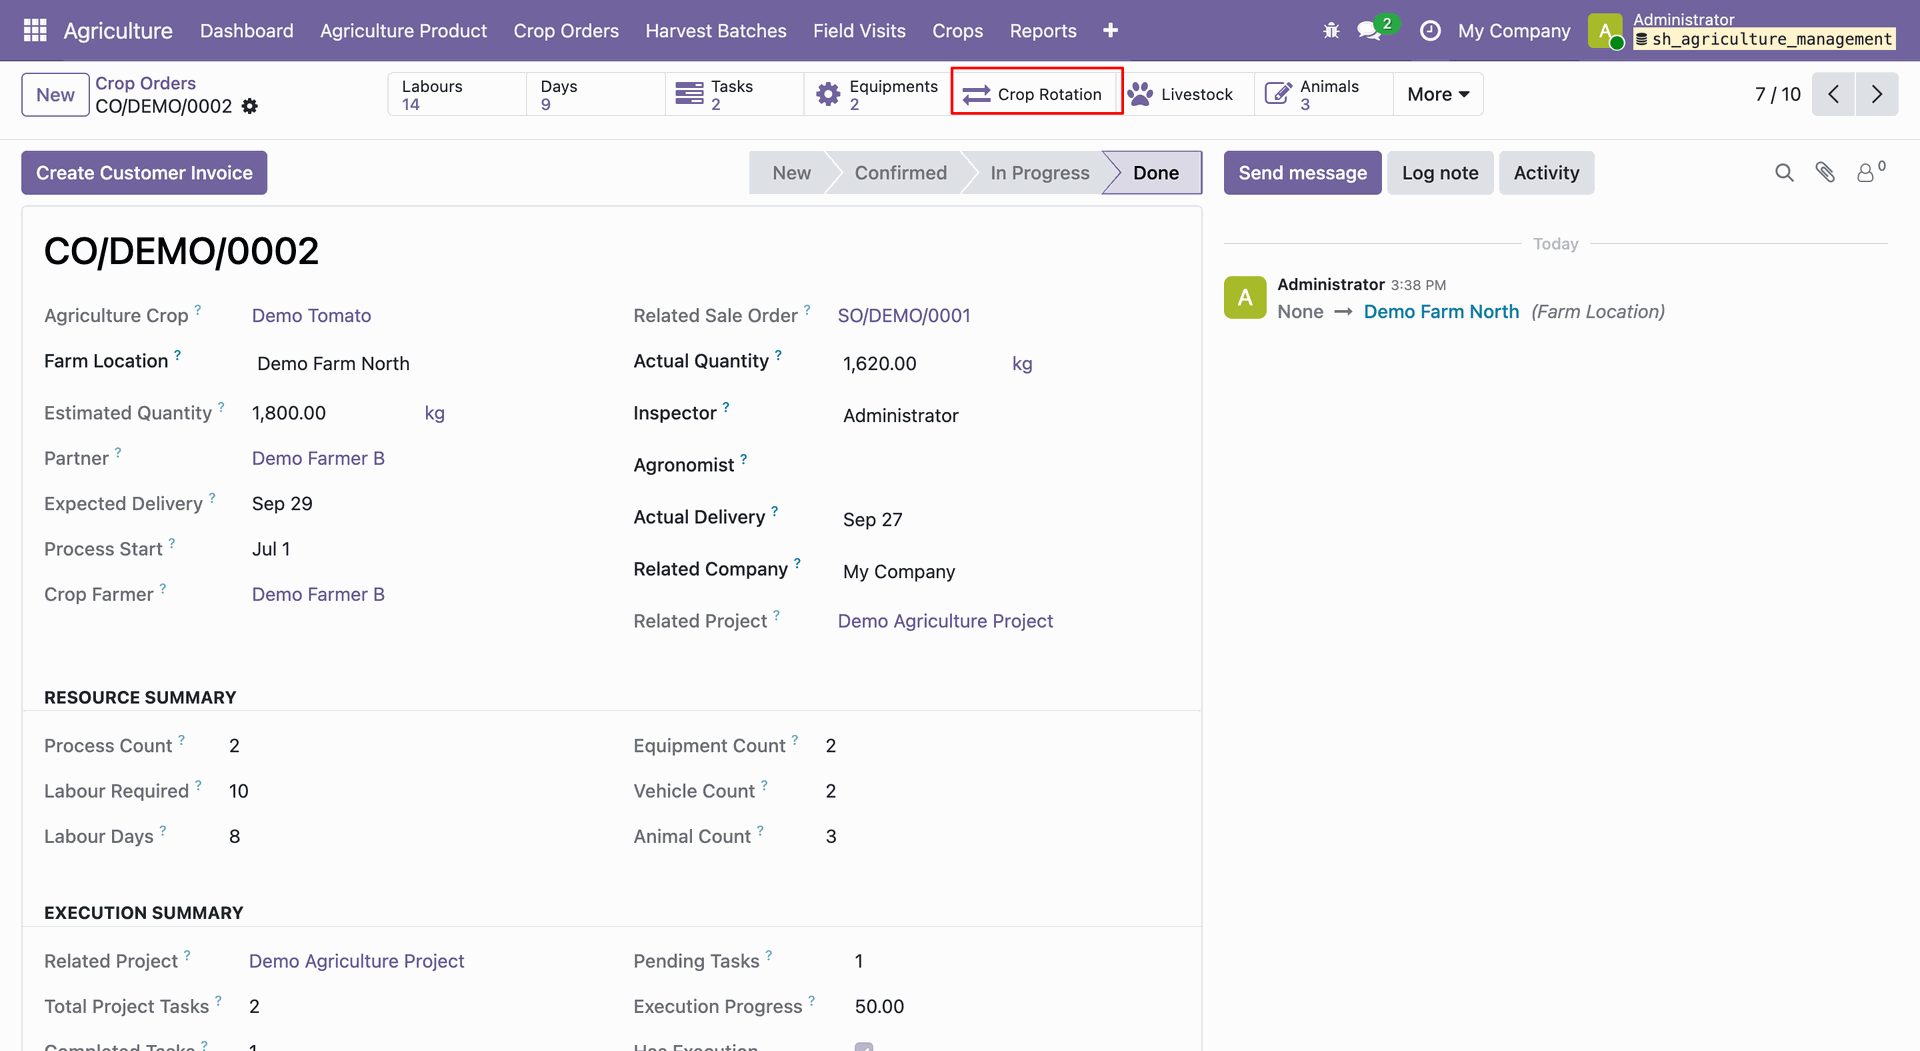Open the Labours stat button
Image resolution: width=1920 pixels, height=1051 pixels.
[x=457, y=94]
